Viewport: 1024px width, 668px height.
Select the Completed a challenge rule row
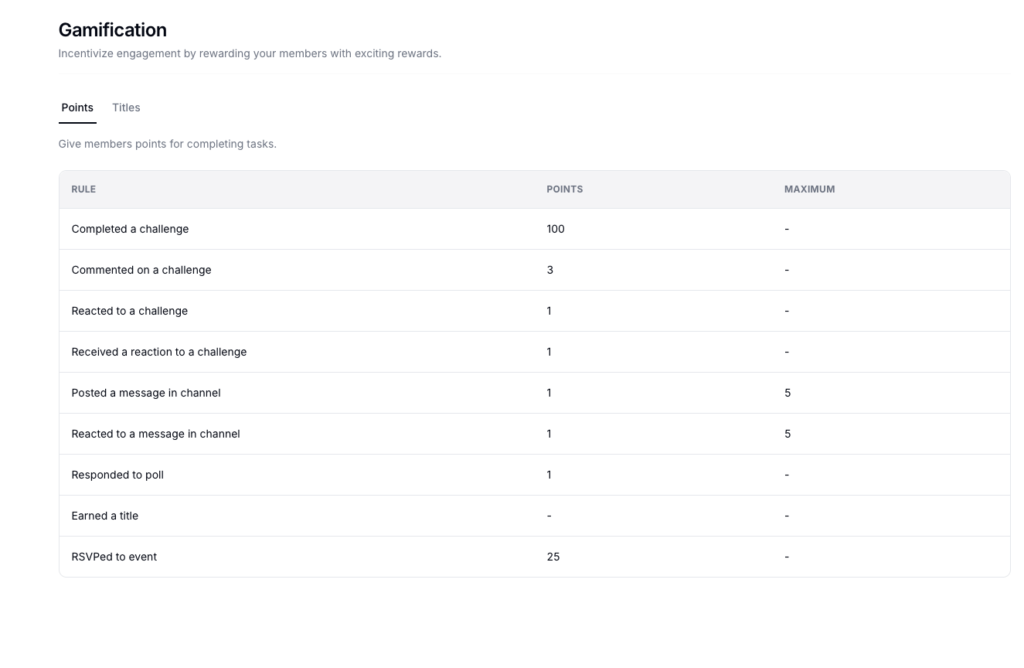132,229
